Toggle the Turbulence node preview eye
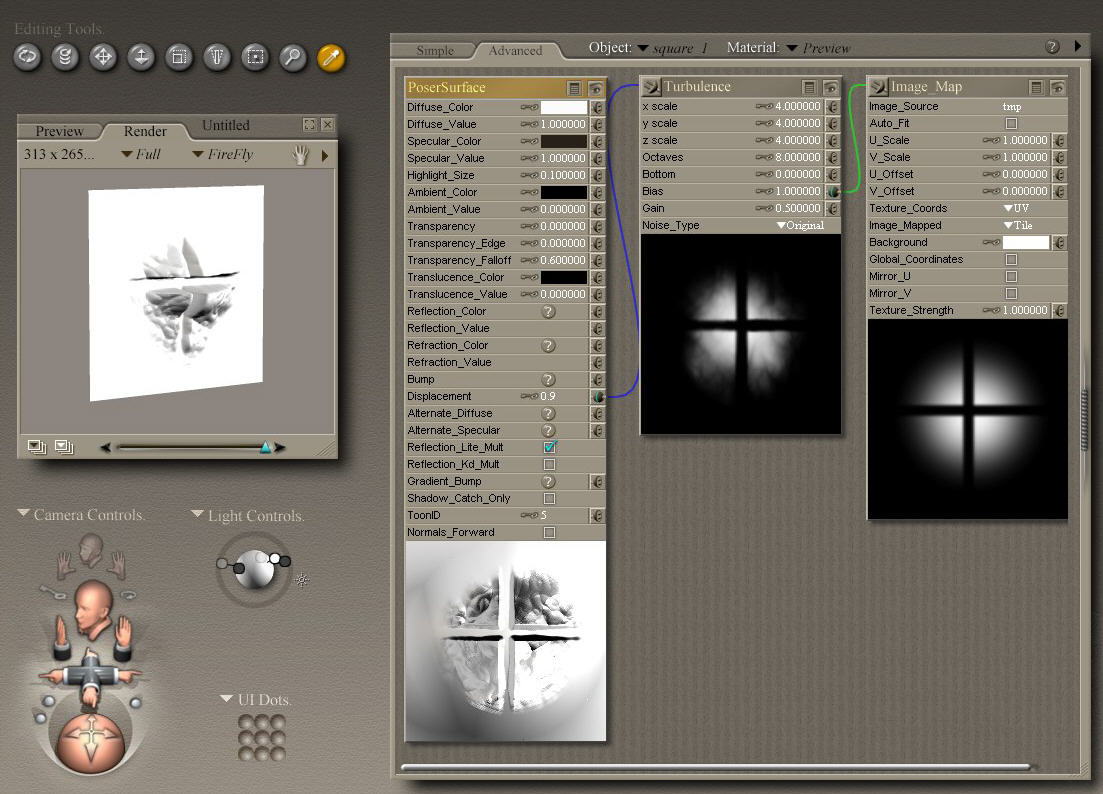 [830, 87]
